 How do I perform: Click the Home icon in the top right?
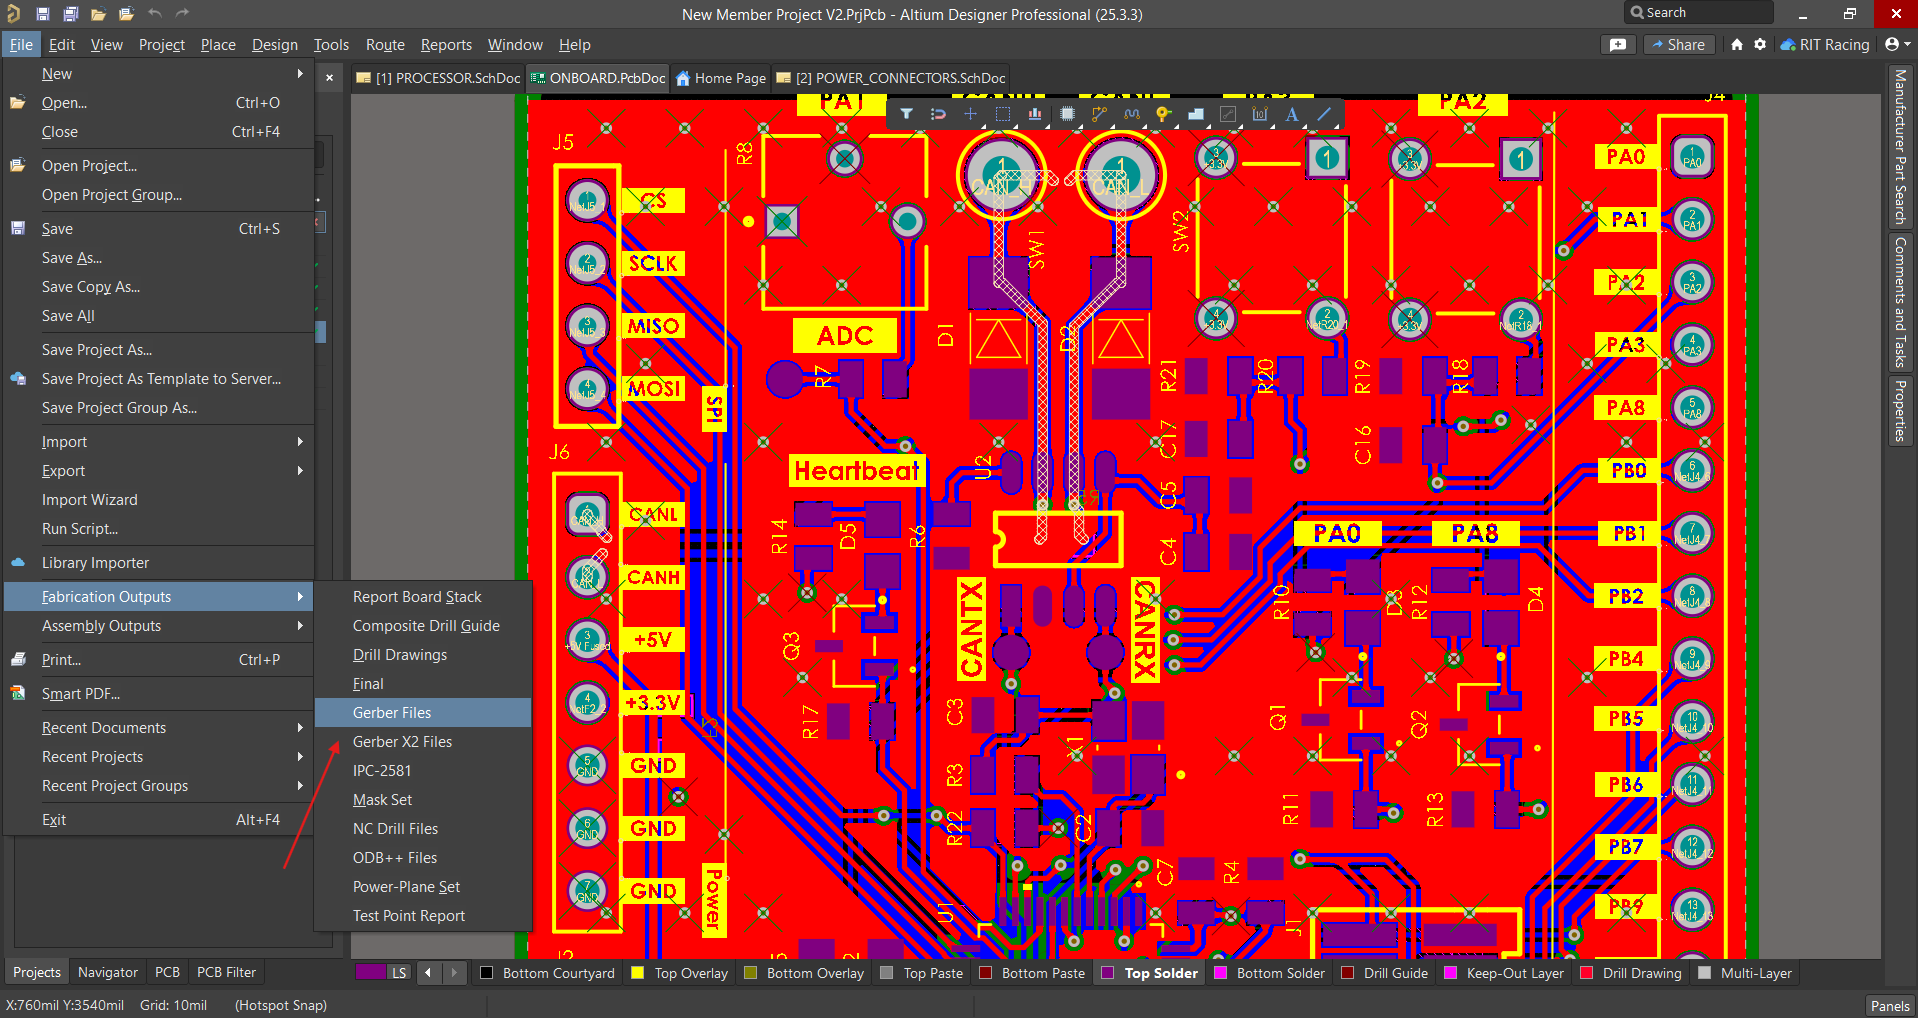[1737, 45]
